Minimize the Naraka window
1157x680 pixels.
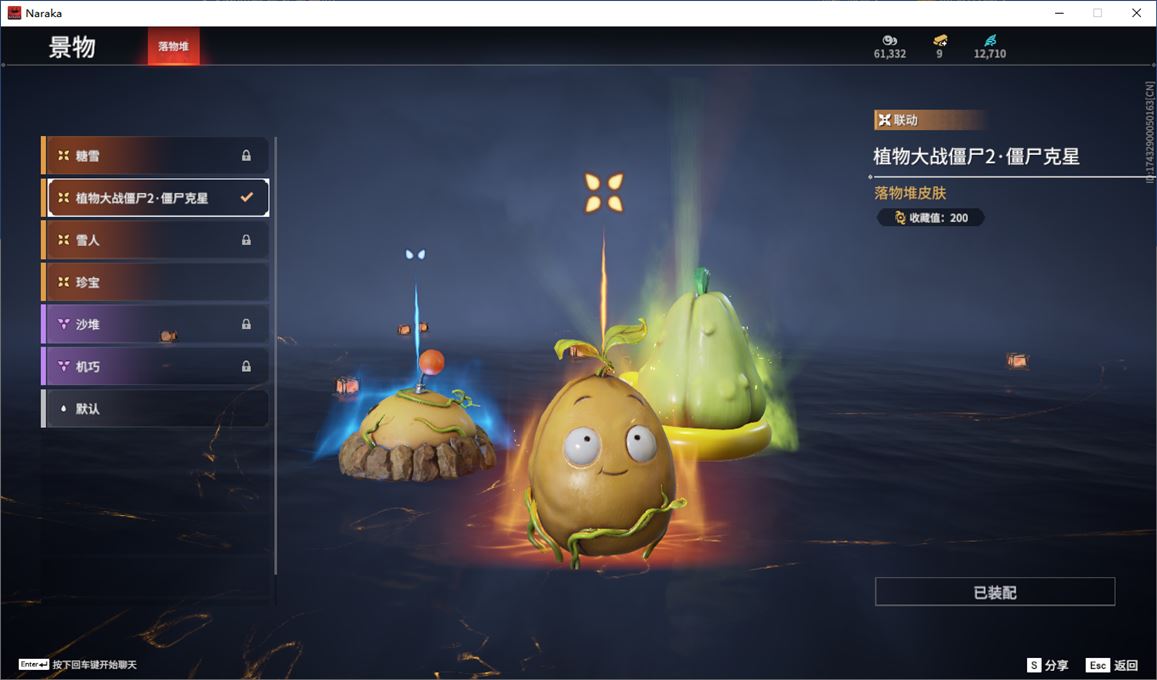pos(1060,13)
